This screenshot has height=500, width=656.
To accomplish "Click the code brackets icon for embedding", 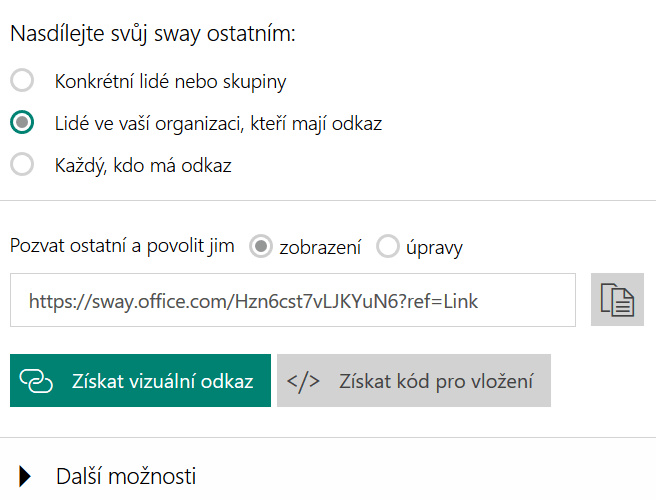I will [302, 381].
